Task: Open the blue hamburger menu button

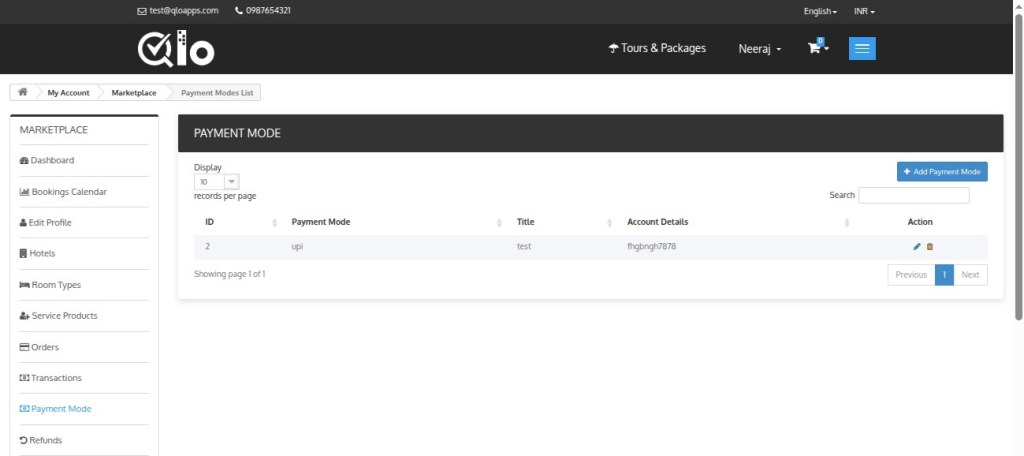Action: (862, 48)
